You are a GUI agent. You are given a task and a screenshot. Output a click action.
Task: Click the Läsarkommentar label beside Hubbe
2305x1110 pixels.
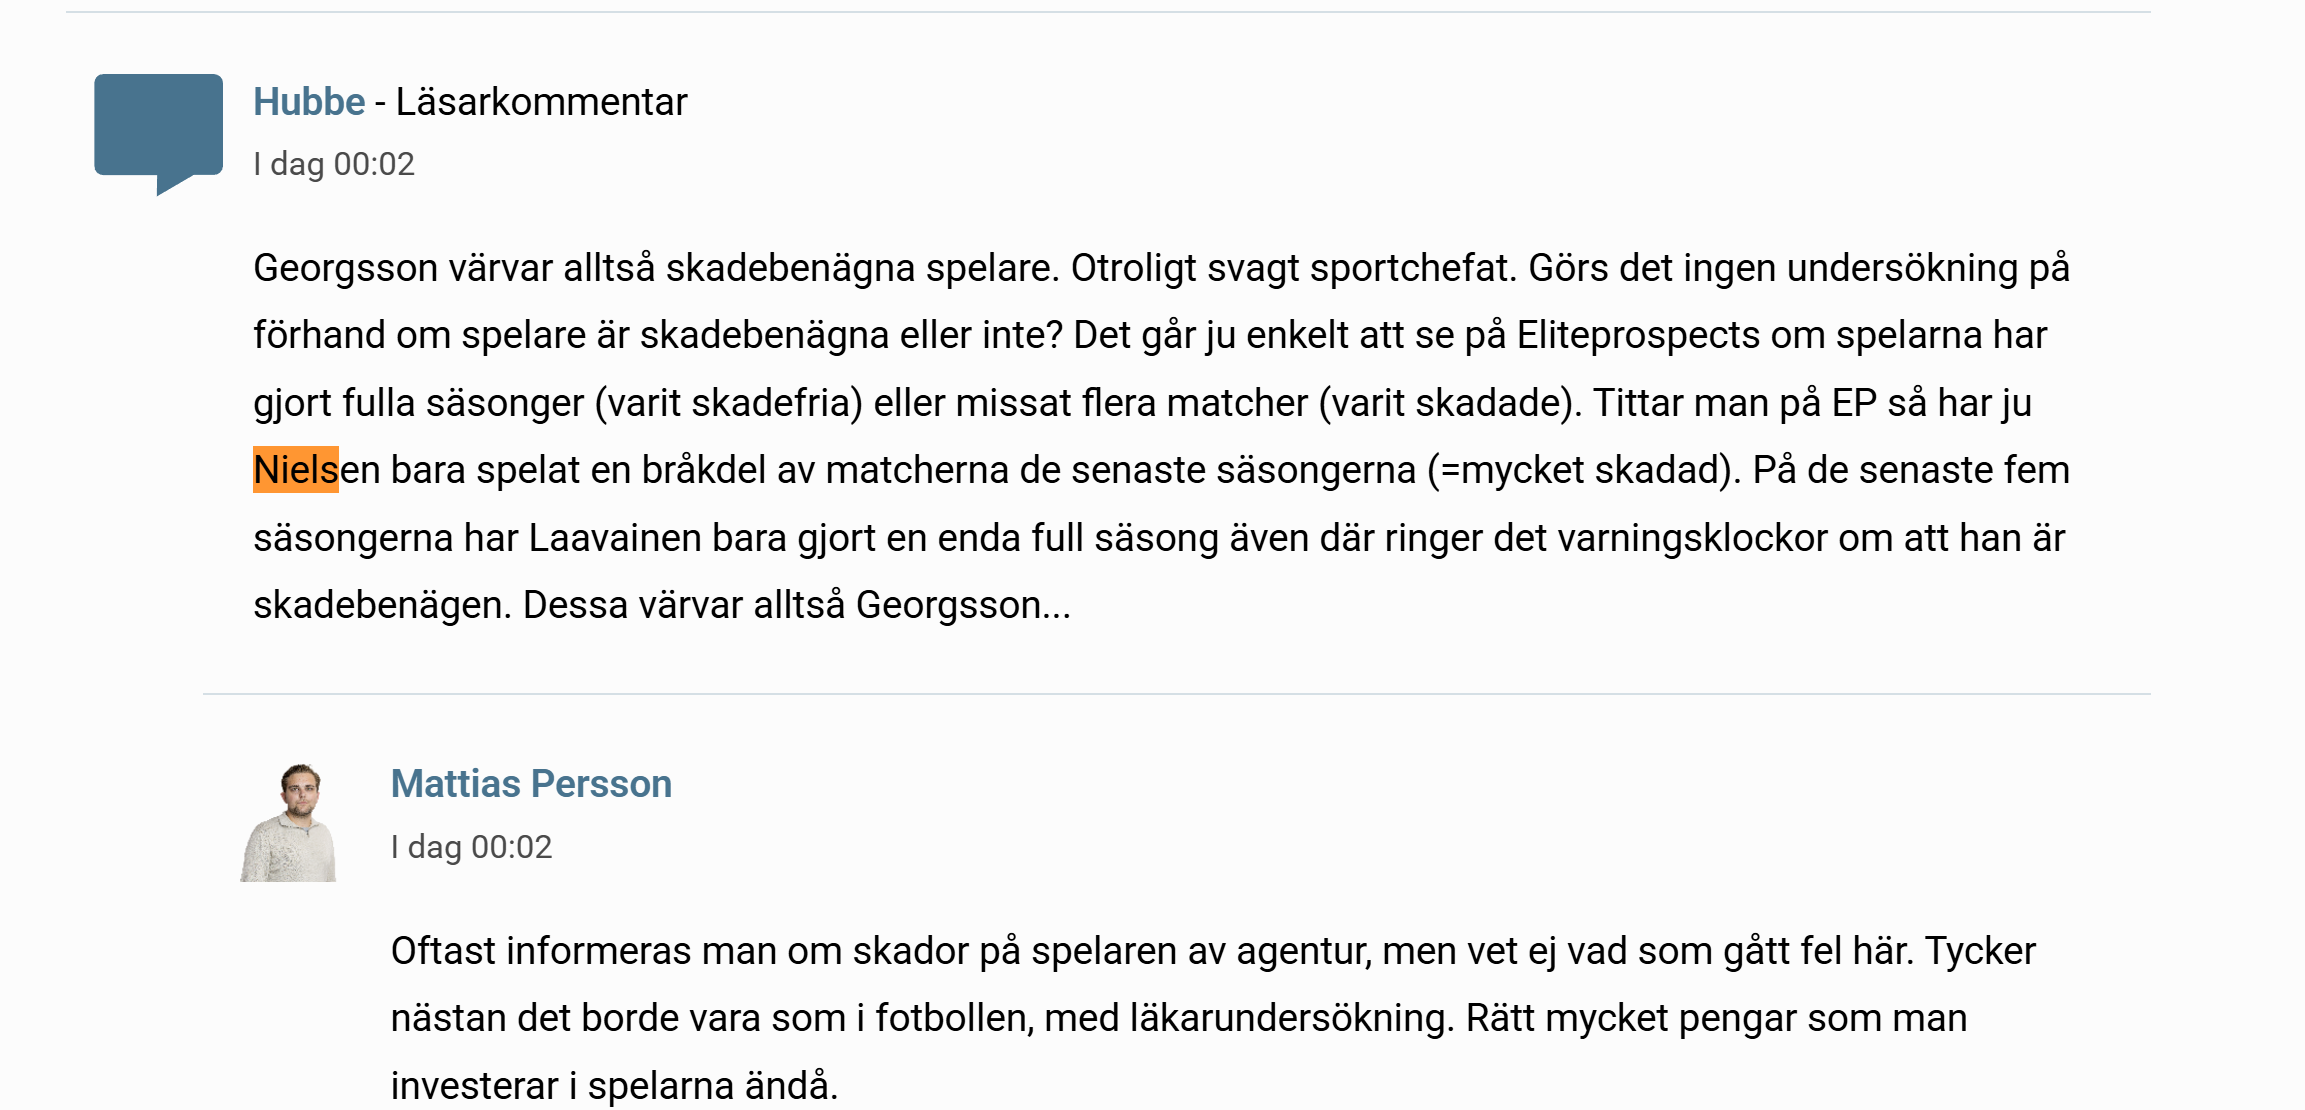(541, 102)
